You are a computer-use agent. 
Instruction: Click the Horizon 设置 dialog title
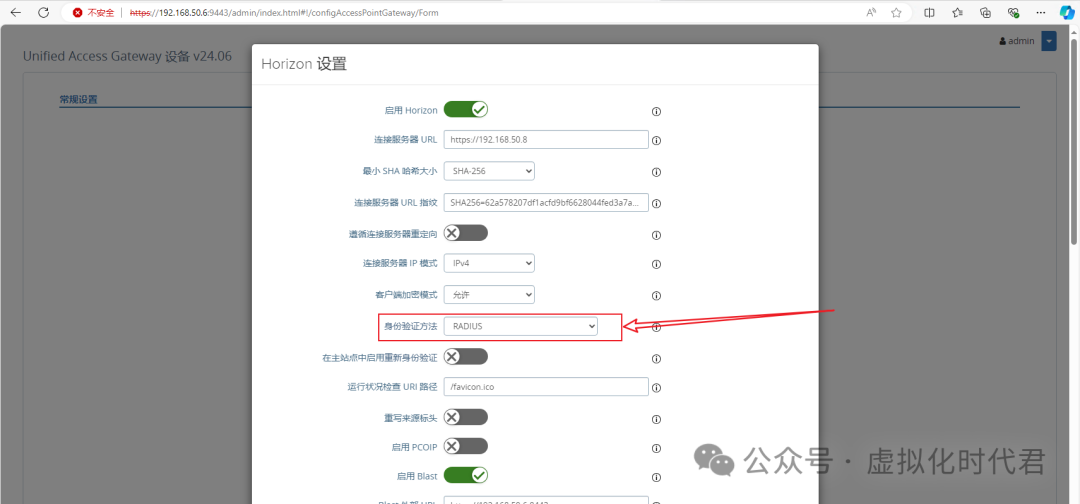[x=304, y=64]
